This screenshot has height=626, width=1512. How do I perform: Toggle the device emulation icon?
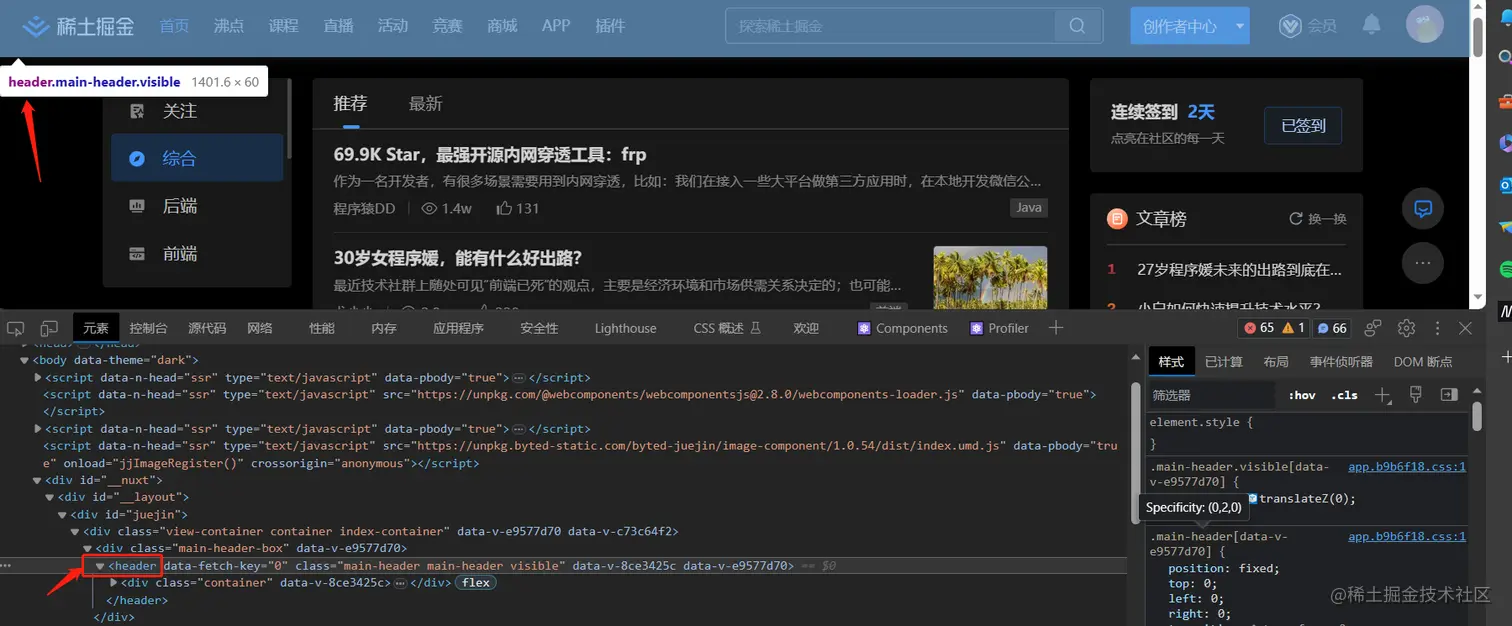[49, 328]
